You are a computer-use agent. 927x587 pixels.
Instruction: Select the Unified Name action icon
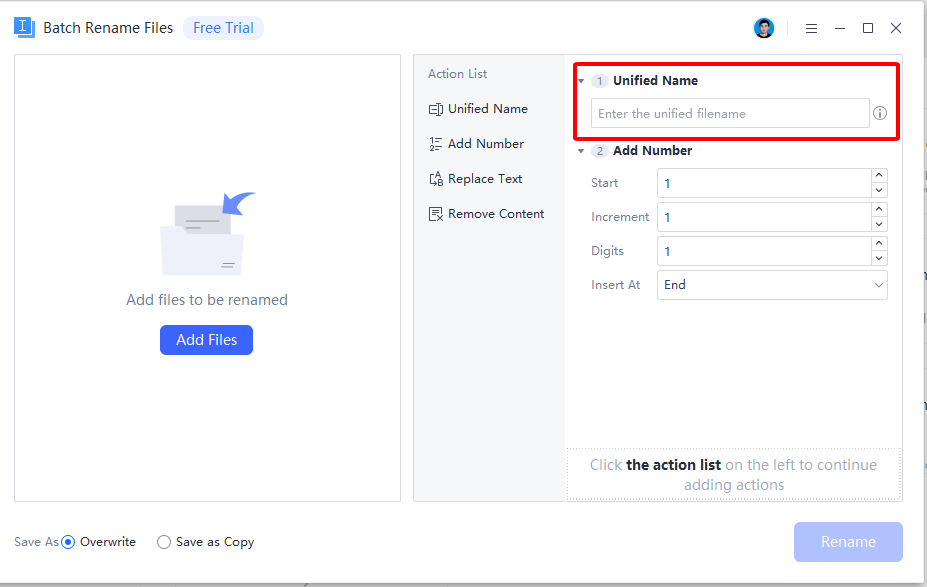click(x=434, y=108)
